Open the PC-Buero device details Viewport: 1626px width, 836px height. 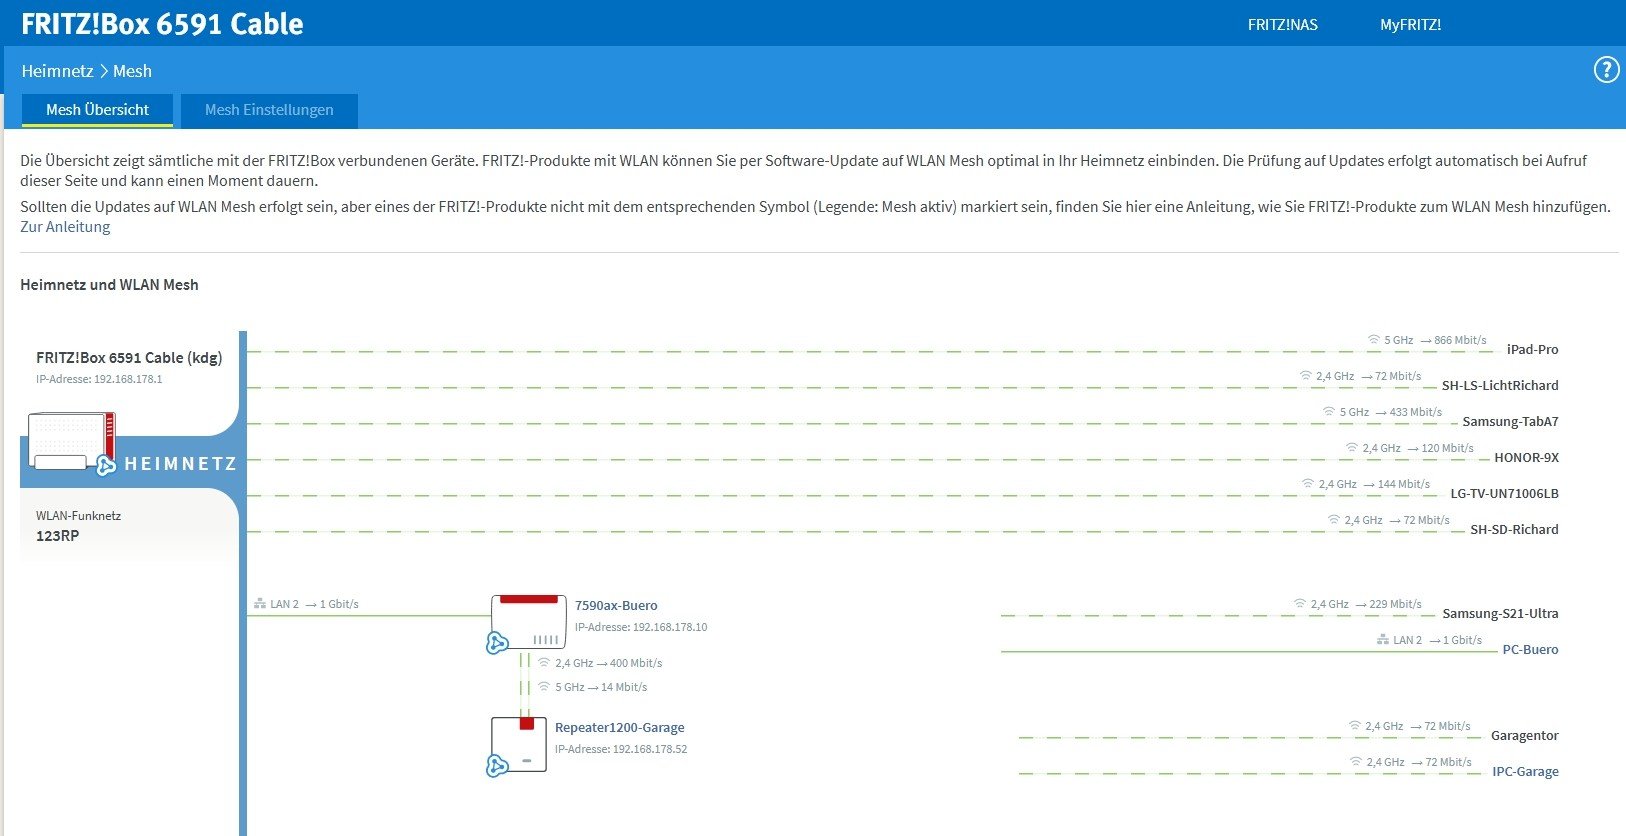pyautogui.click(x=1530, y=649)
